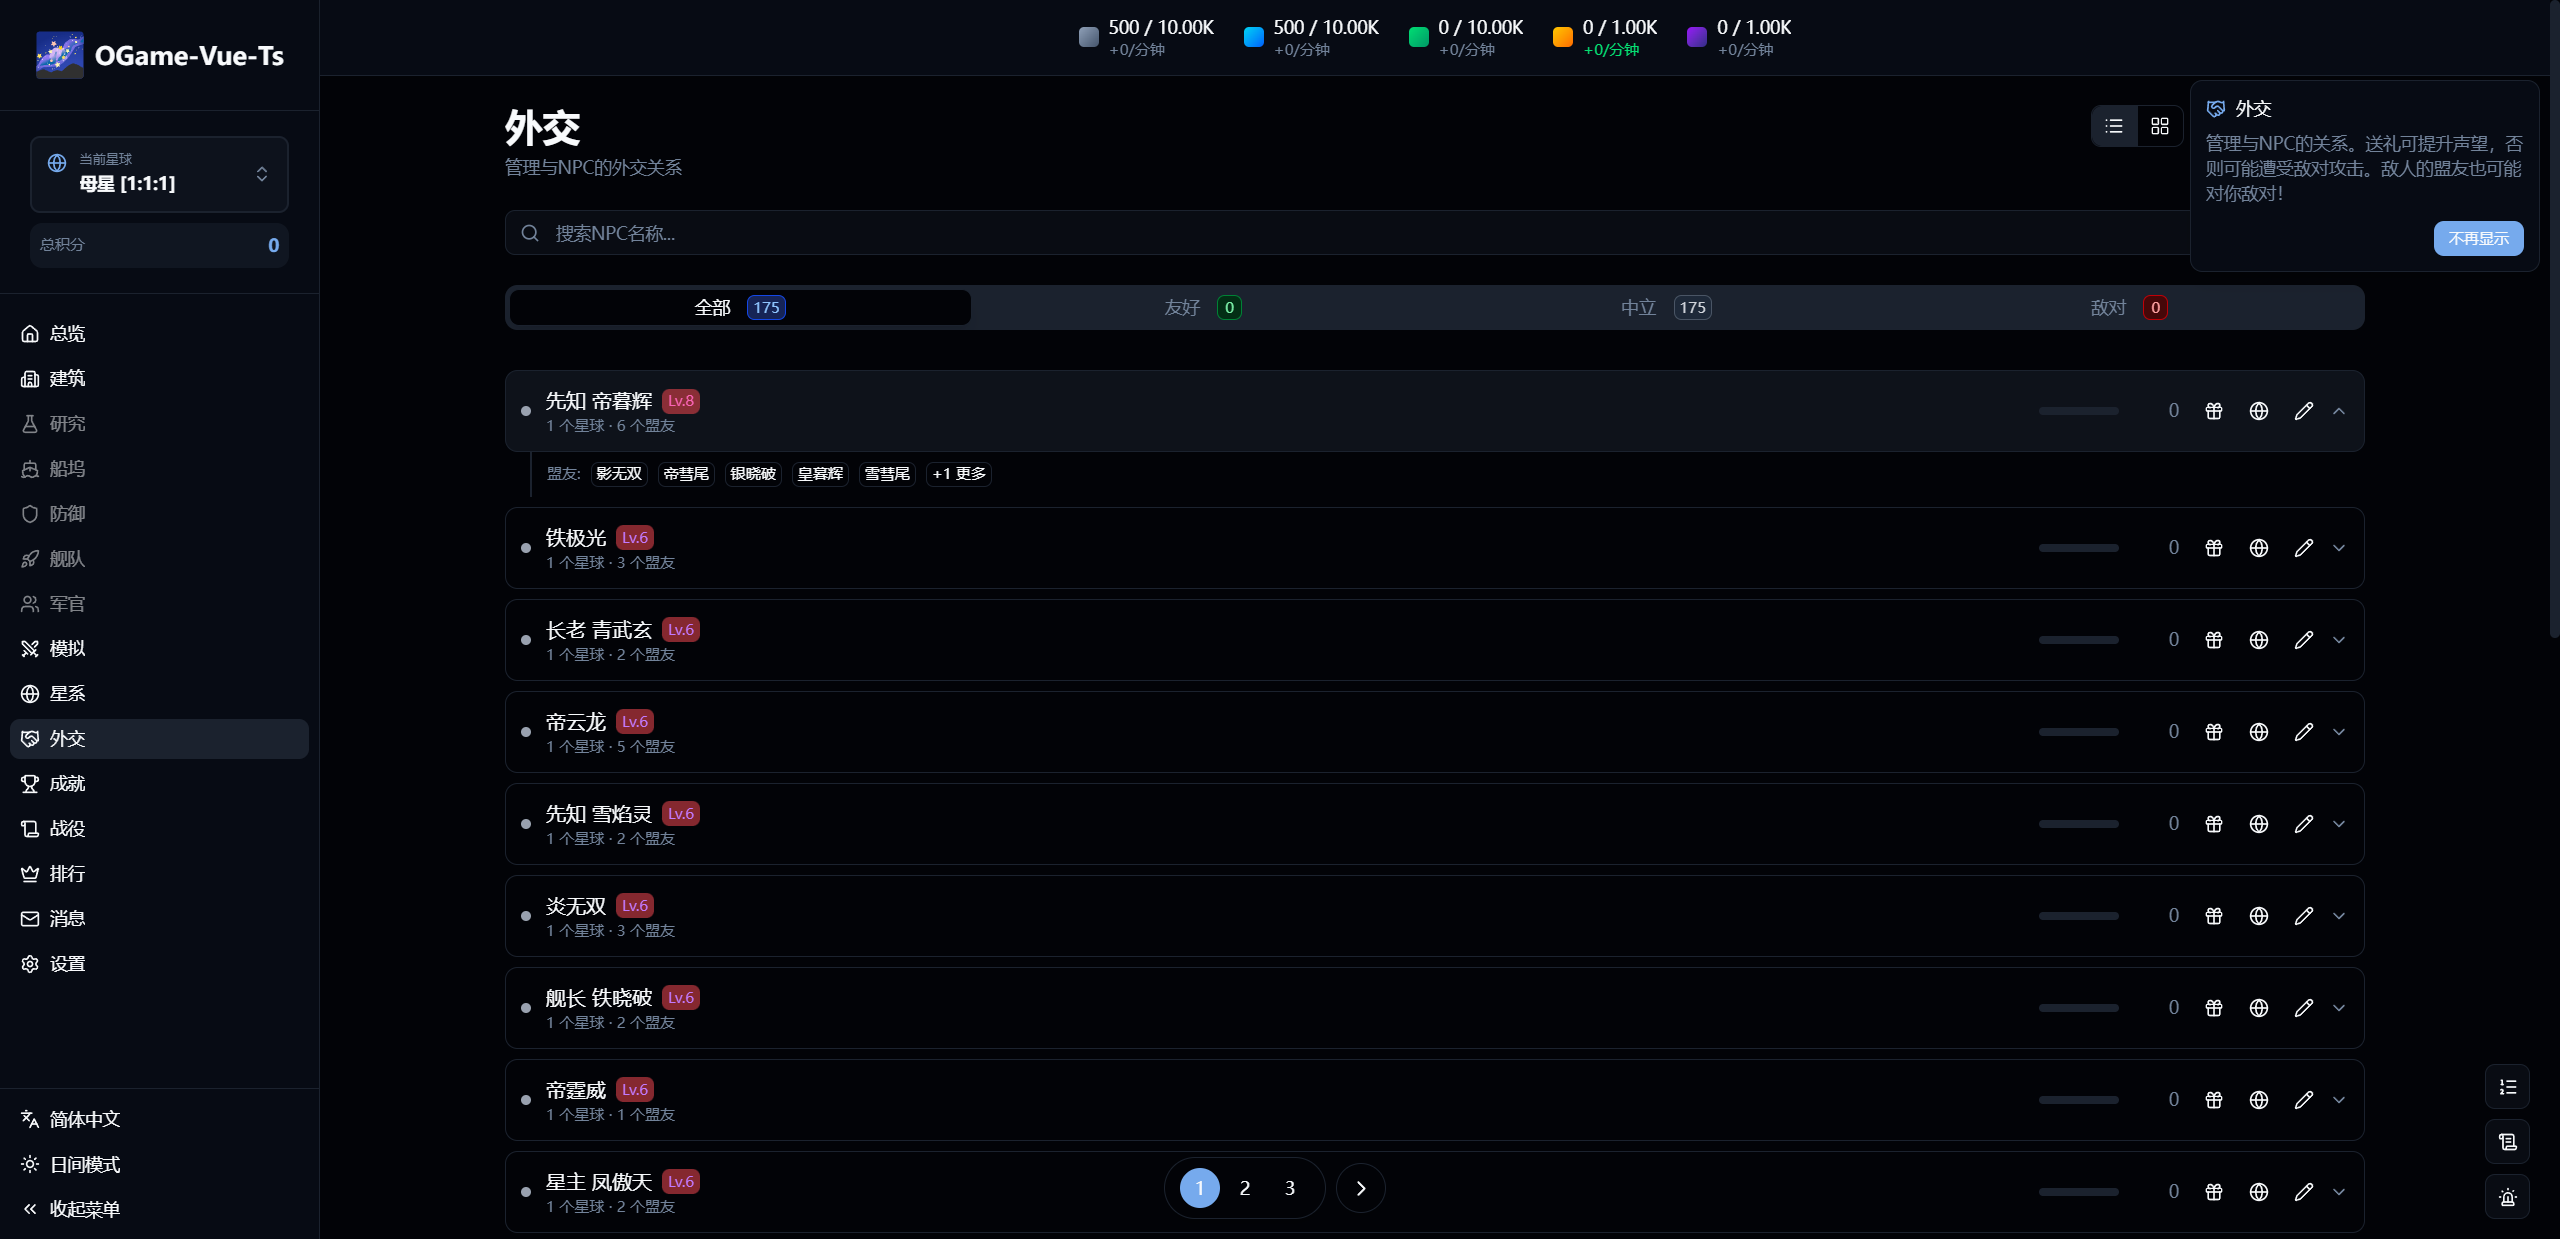
Task: Open the globe action for 铁极光
Action: (x=2258, y=548)
